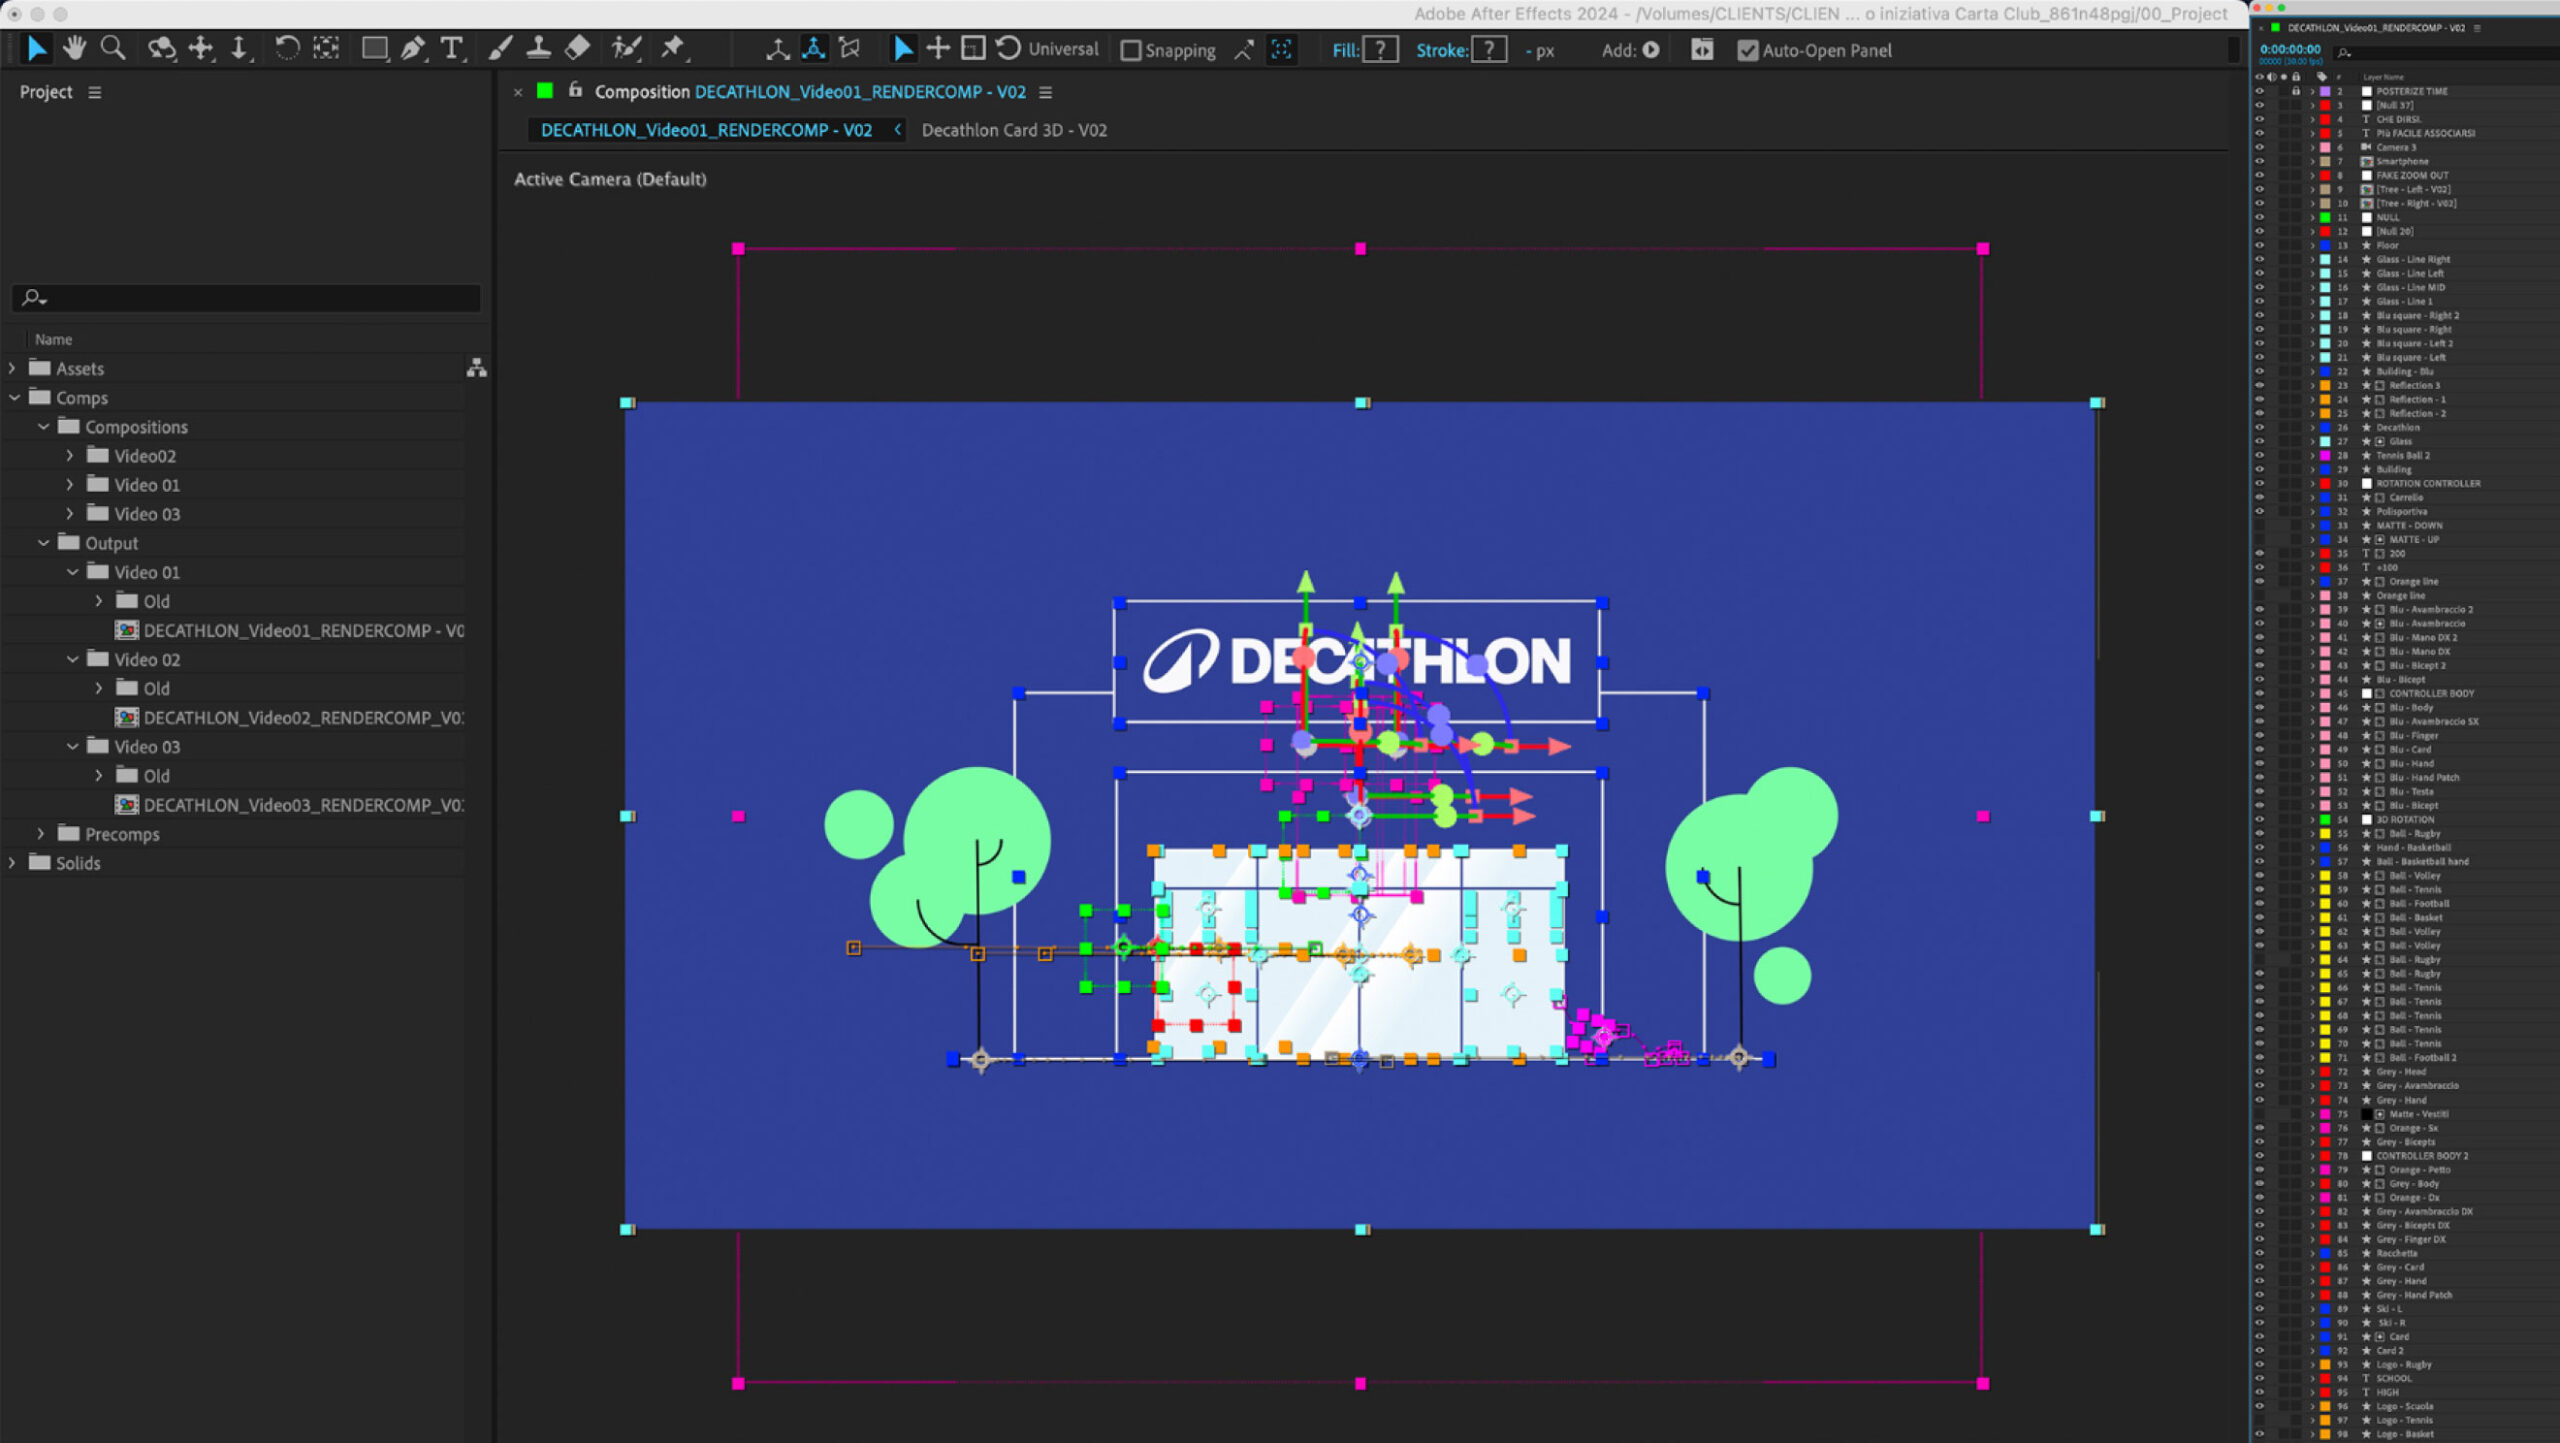Viewport: 2560px width, 1443px height.
Task: Select the Pen tool
Action: pos(413,49)
